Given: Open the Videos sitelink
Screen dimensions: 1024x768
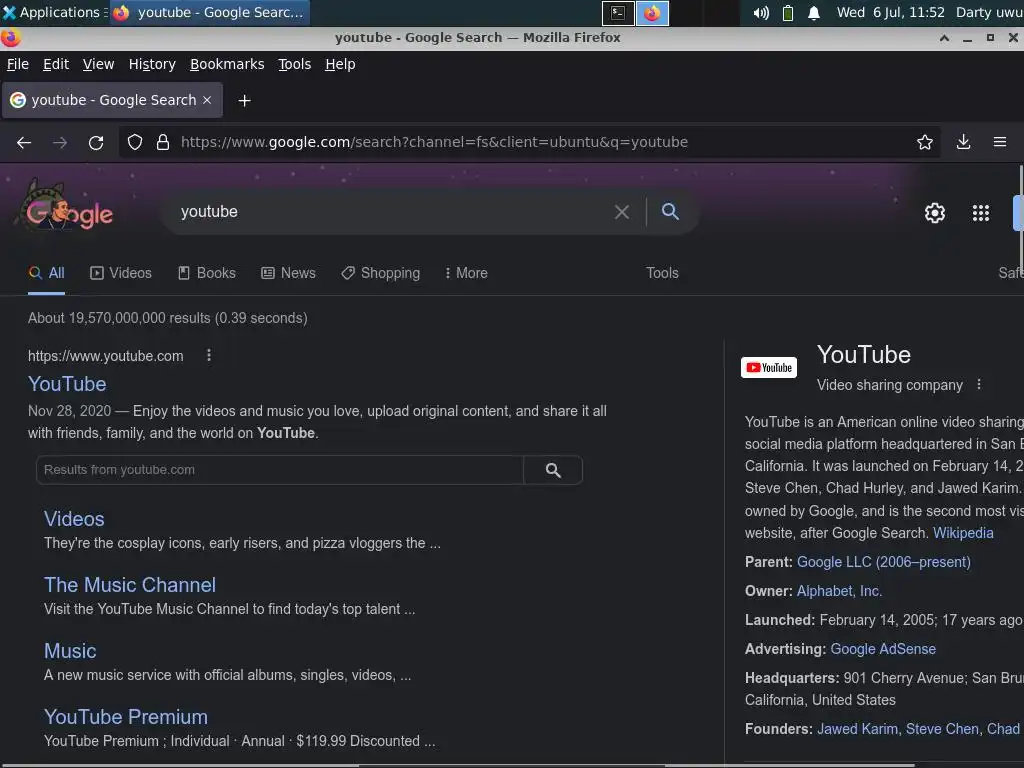Looking at the screenshot, I should 74,519.
